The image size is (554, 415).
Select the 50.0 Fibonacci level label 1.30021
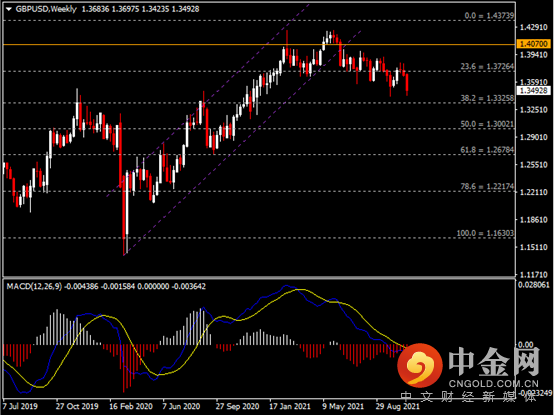point(487,124)
